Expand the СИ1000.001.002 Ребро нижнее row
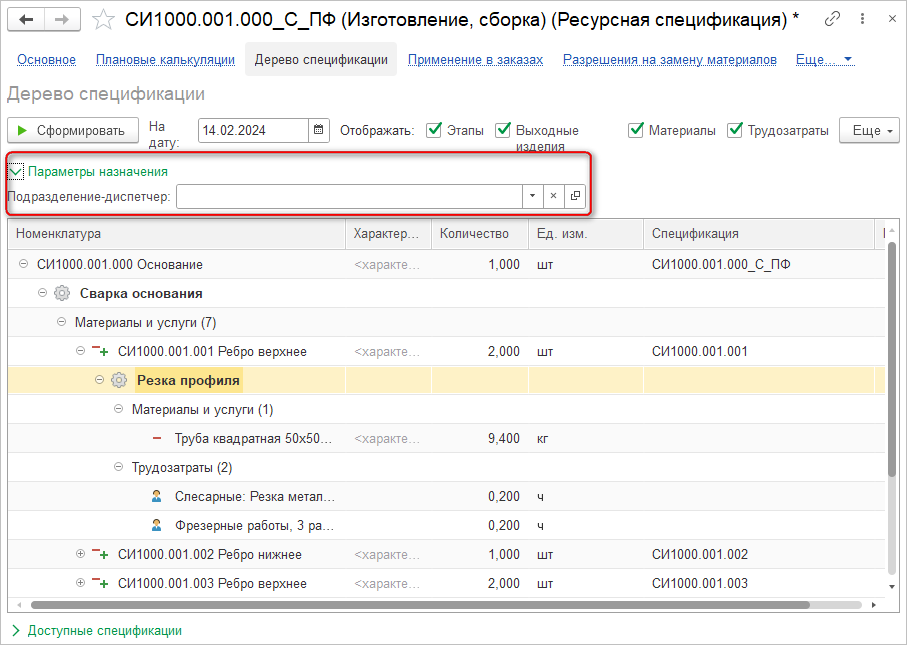 pos(81,554)
